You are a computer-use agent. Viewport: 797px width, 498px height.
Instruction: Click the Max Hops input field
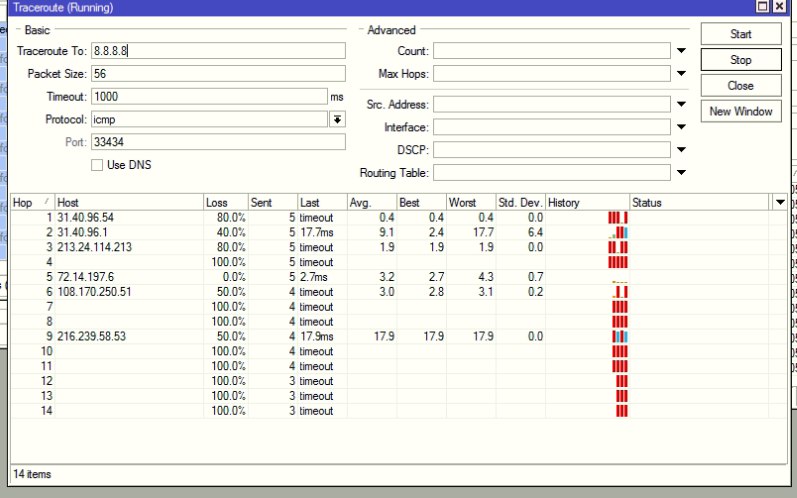click(x=551, y=74)
